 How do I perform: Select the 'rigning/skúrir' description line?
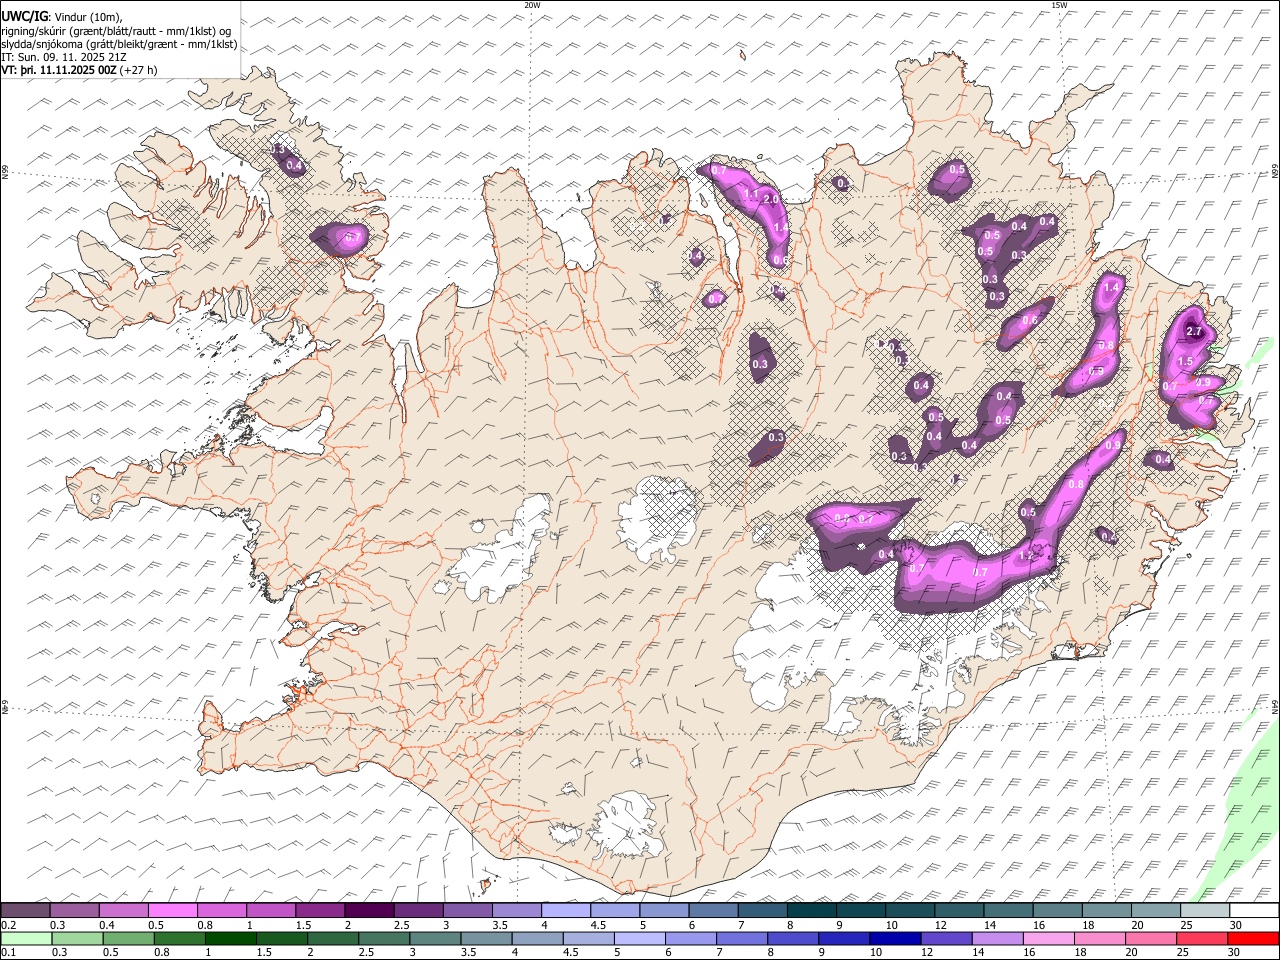(x=116, y=31)
